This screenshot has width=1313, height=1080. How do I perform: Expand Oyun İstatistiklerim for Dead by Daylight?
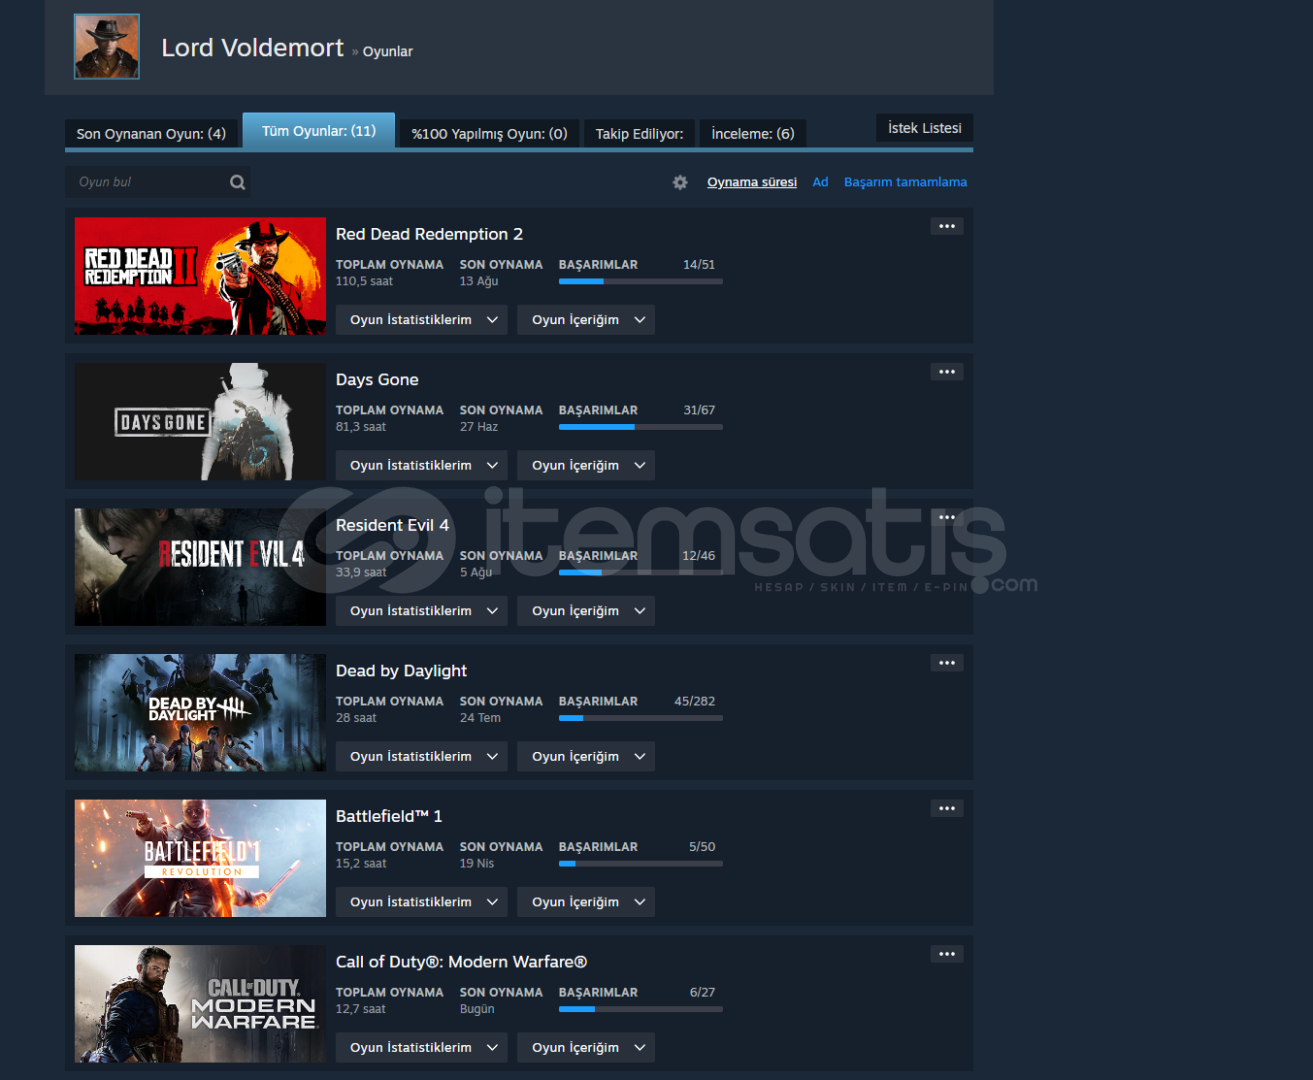point(422,756)
